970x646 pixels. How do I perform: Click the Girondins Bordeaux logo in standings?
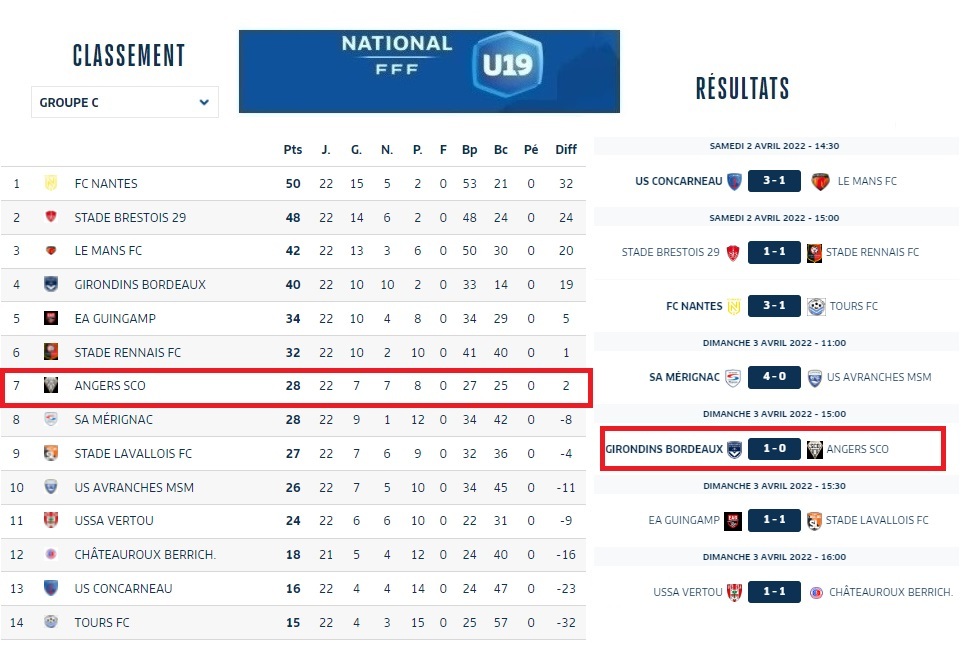pyautogui.click(x=50, y=284)
